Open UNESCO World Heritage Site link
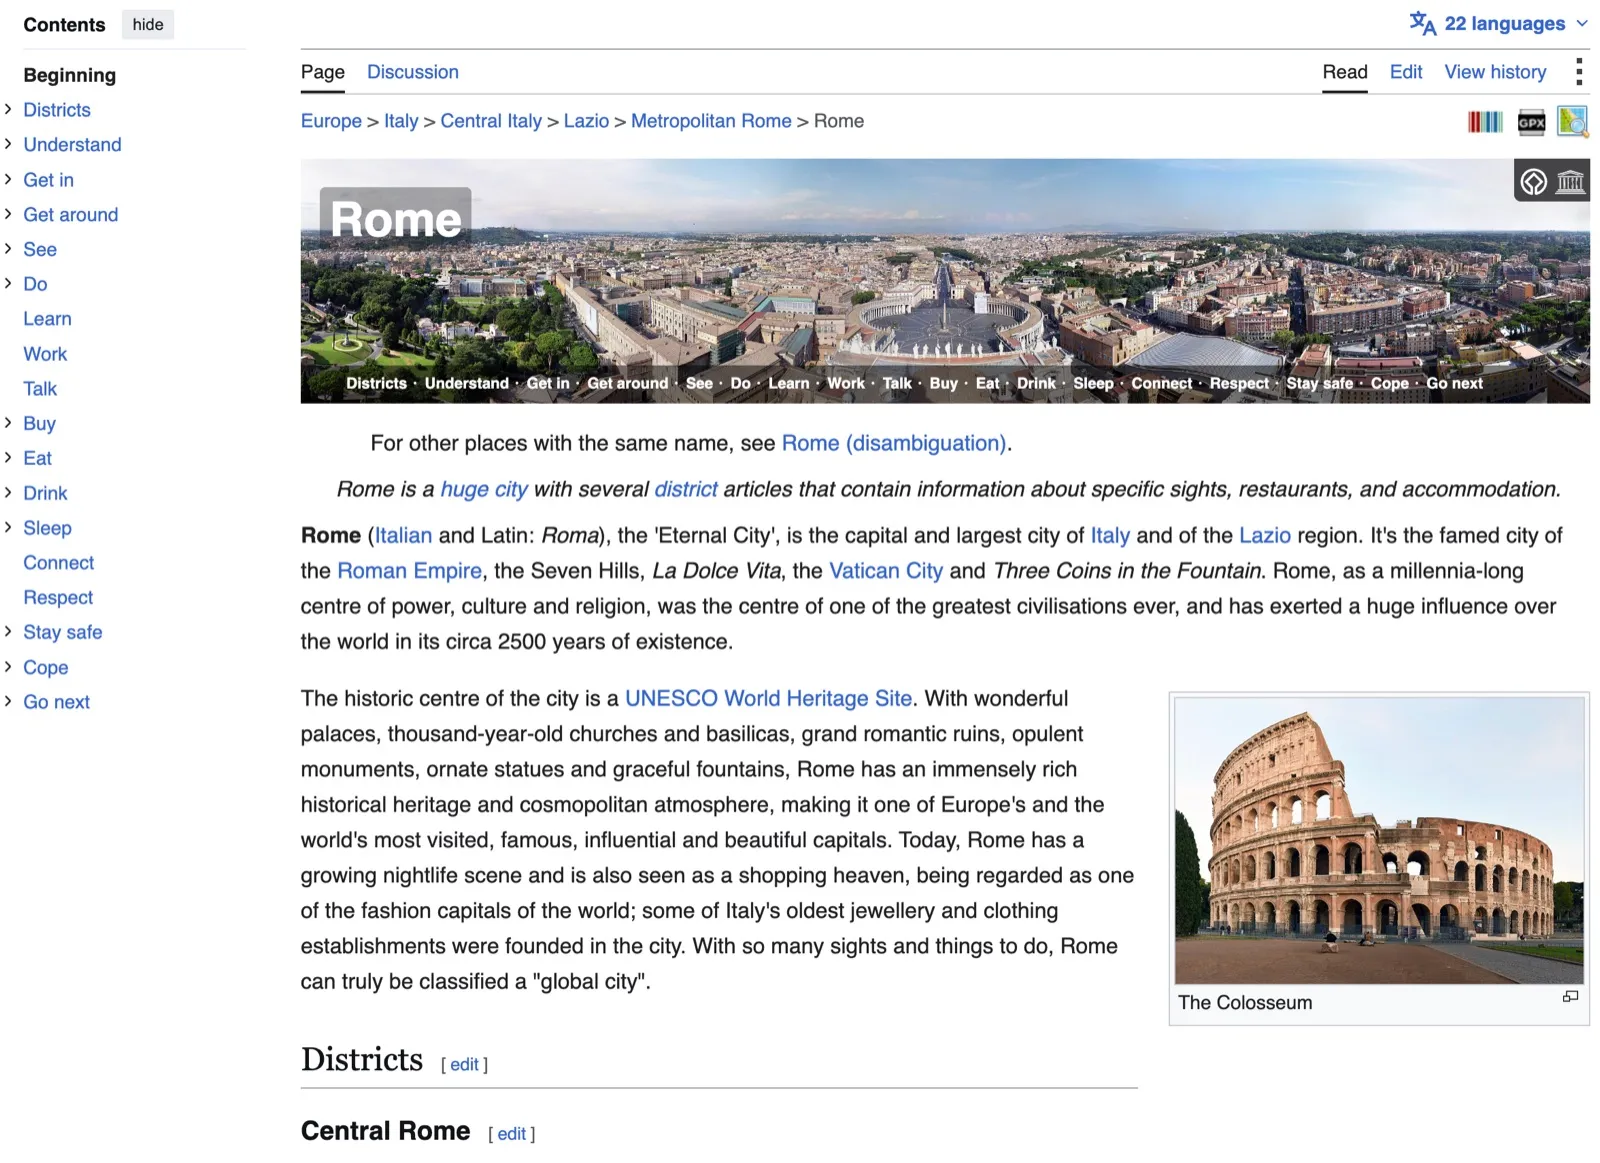Viewport: 1600px width, 1163px height. point(768,698)
